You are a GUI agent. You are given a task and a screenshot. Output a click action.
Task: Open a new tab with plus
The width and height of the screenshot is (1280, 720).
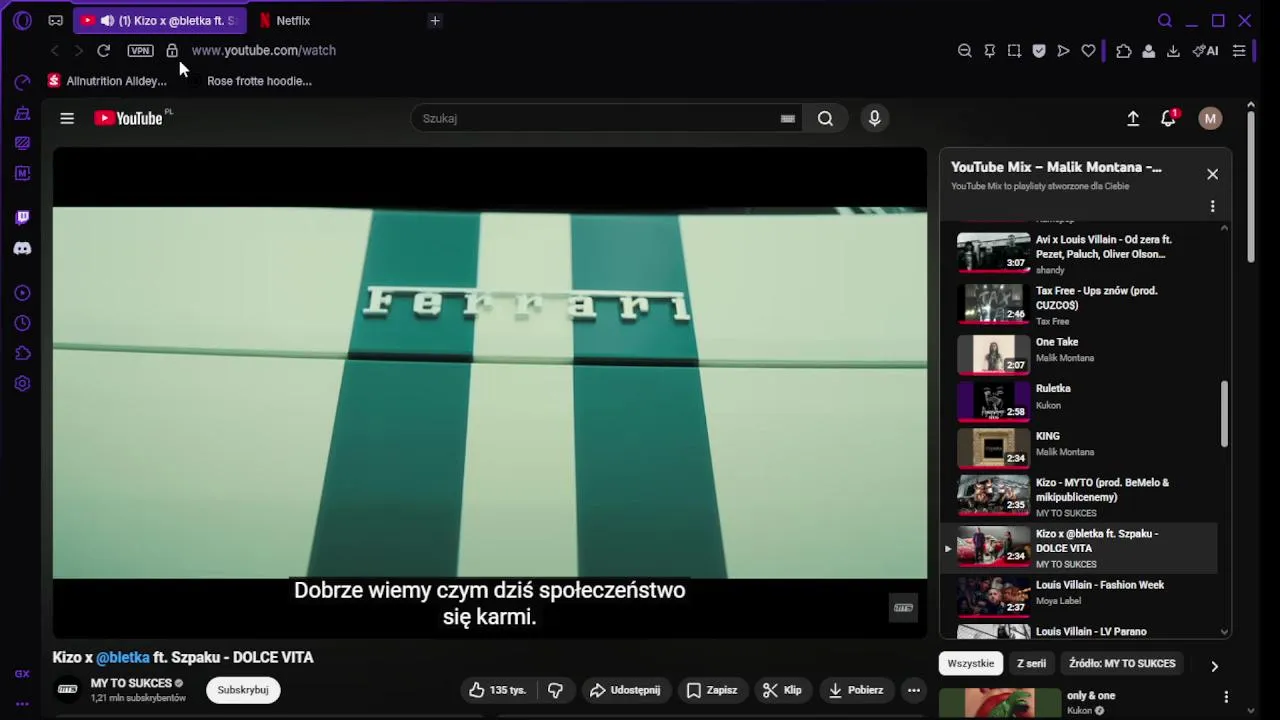(x=435, y=20)
